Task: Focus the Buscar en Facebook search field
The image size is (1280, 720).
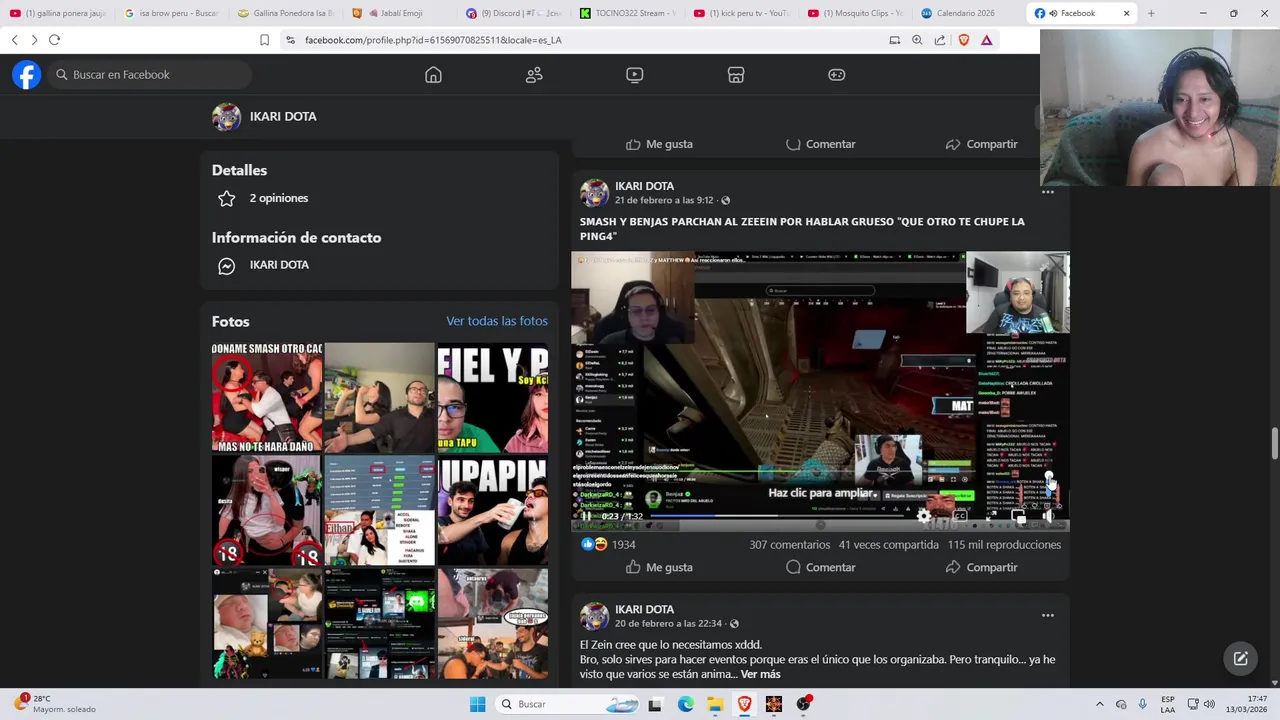Action: (x=150, y=75)
